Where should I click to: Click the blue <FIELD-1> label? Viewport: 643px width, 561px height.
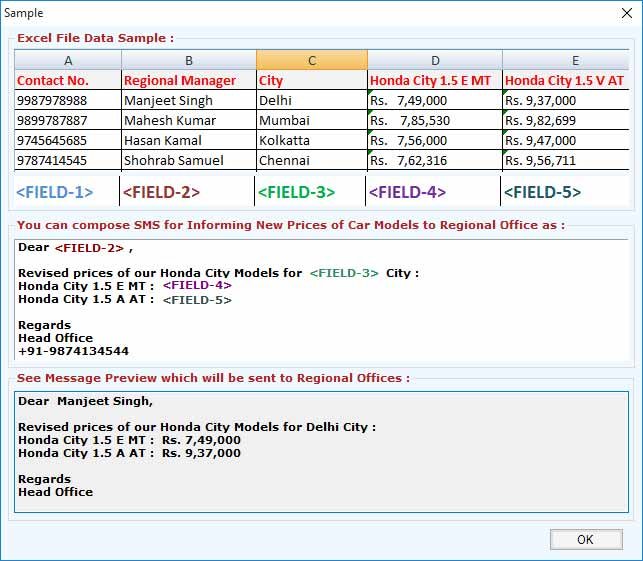pyautogui.click(x=54, y=191)
